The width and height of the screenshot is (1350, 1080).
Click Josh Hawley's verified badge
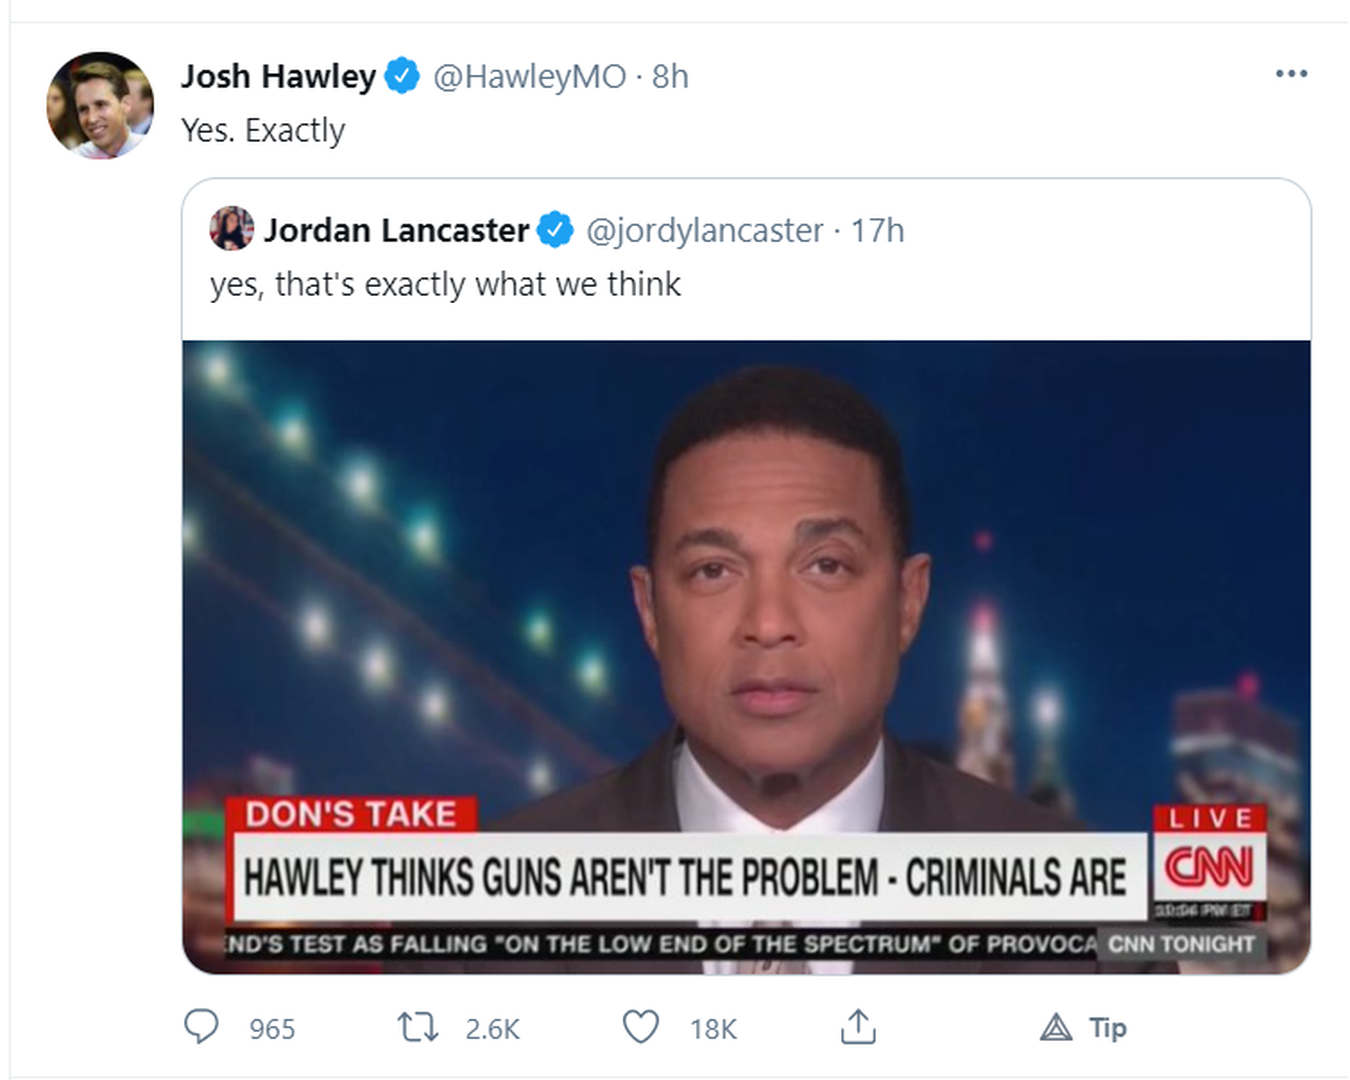tap(402, 76)
